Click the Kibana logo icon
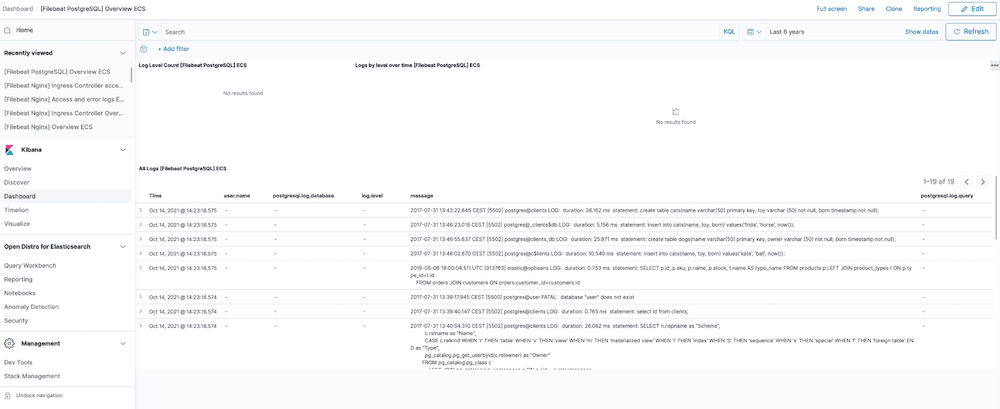This screenshot has height=409, width=1000. (9, 150)
